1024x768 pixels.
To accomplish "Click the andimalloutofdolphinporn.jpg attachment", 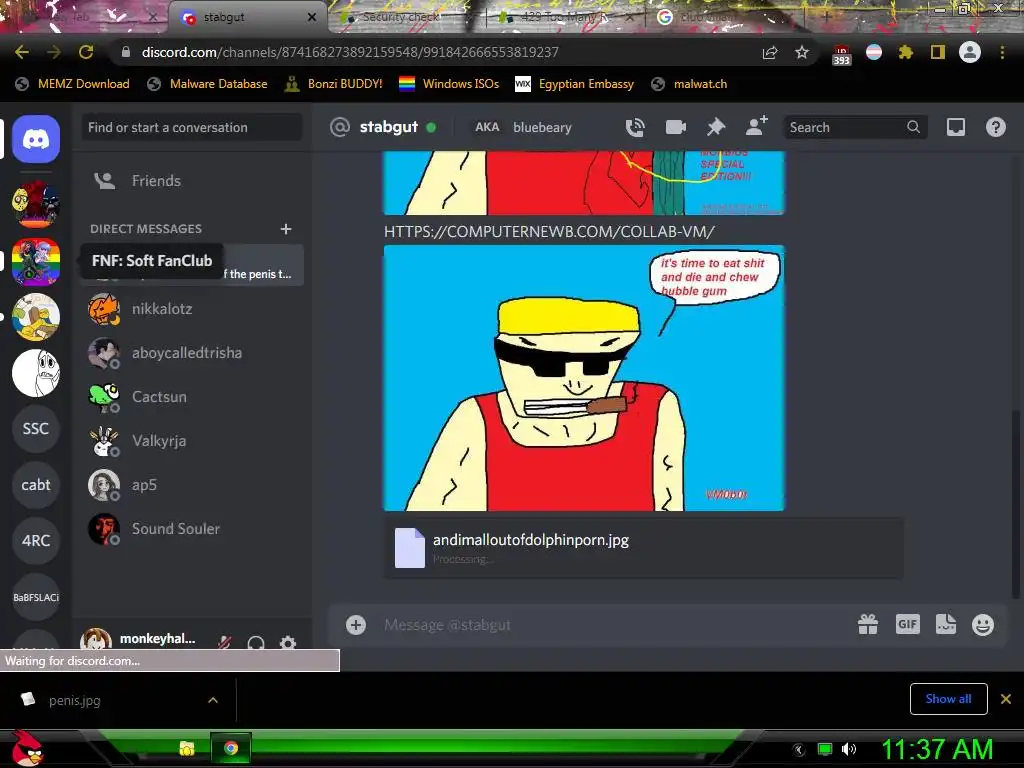I will [x=530, y=540].
